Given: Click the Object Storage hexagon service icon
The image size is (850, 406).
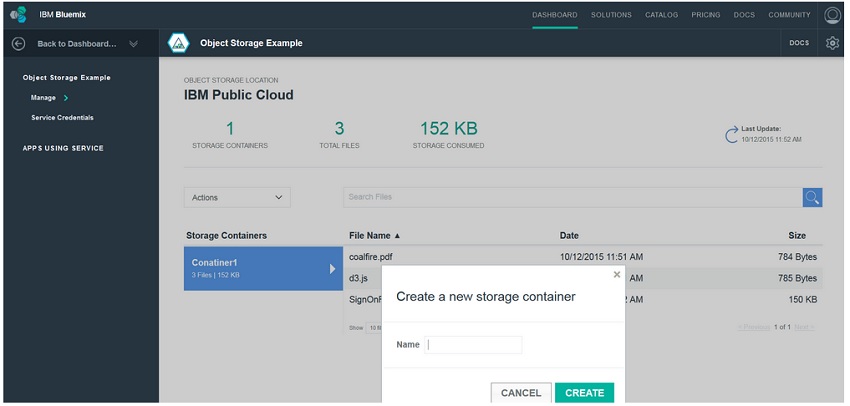Looking at the screenshot, I should (x=178, y=43).
